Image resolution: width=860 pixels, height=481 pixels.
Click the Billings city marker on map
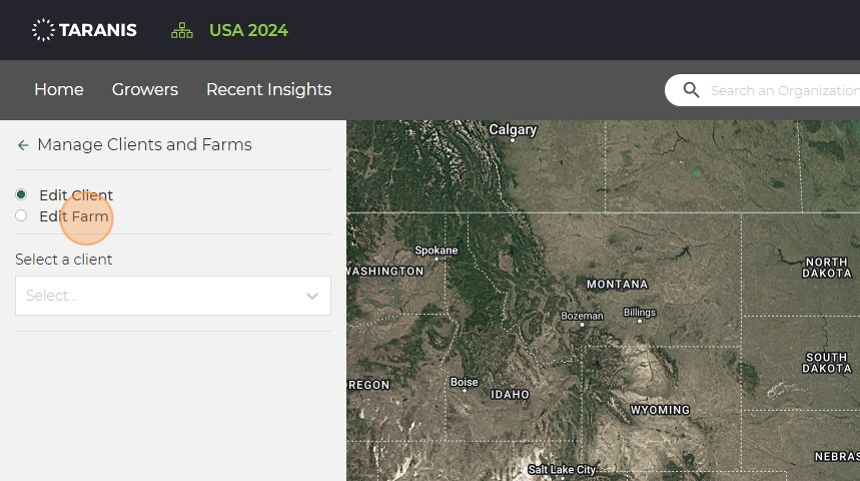coord(640,321)
